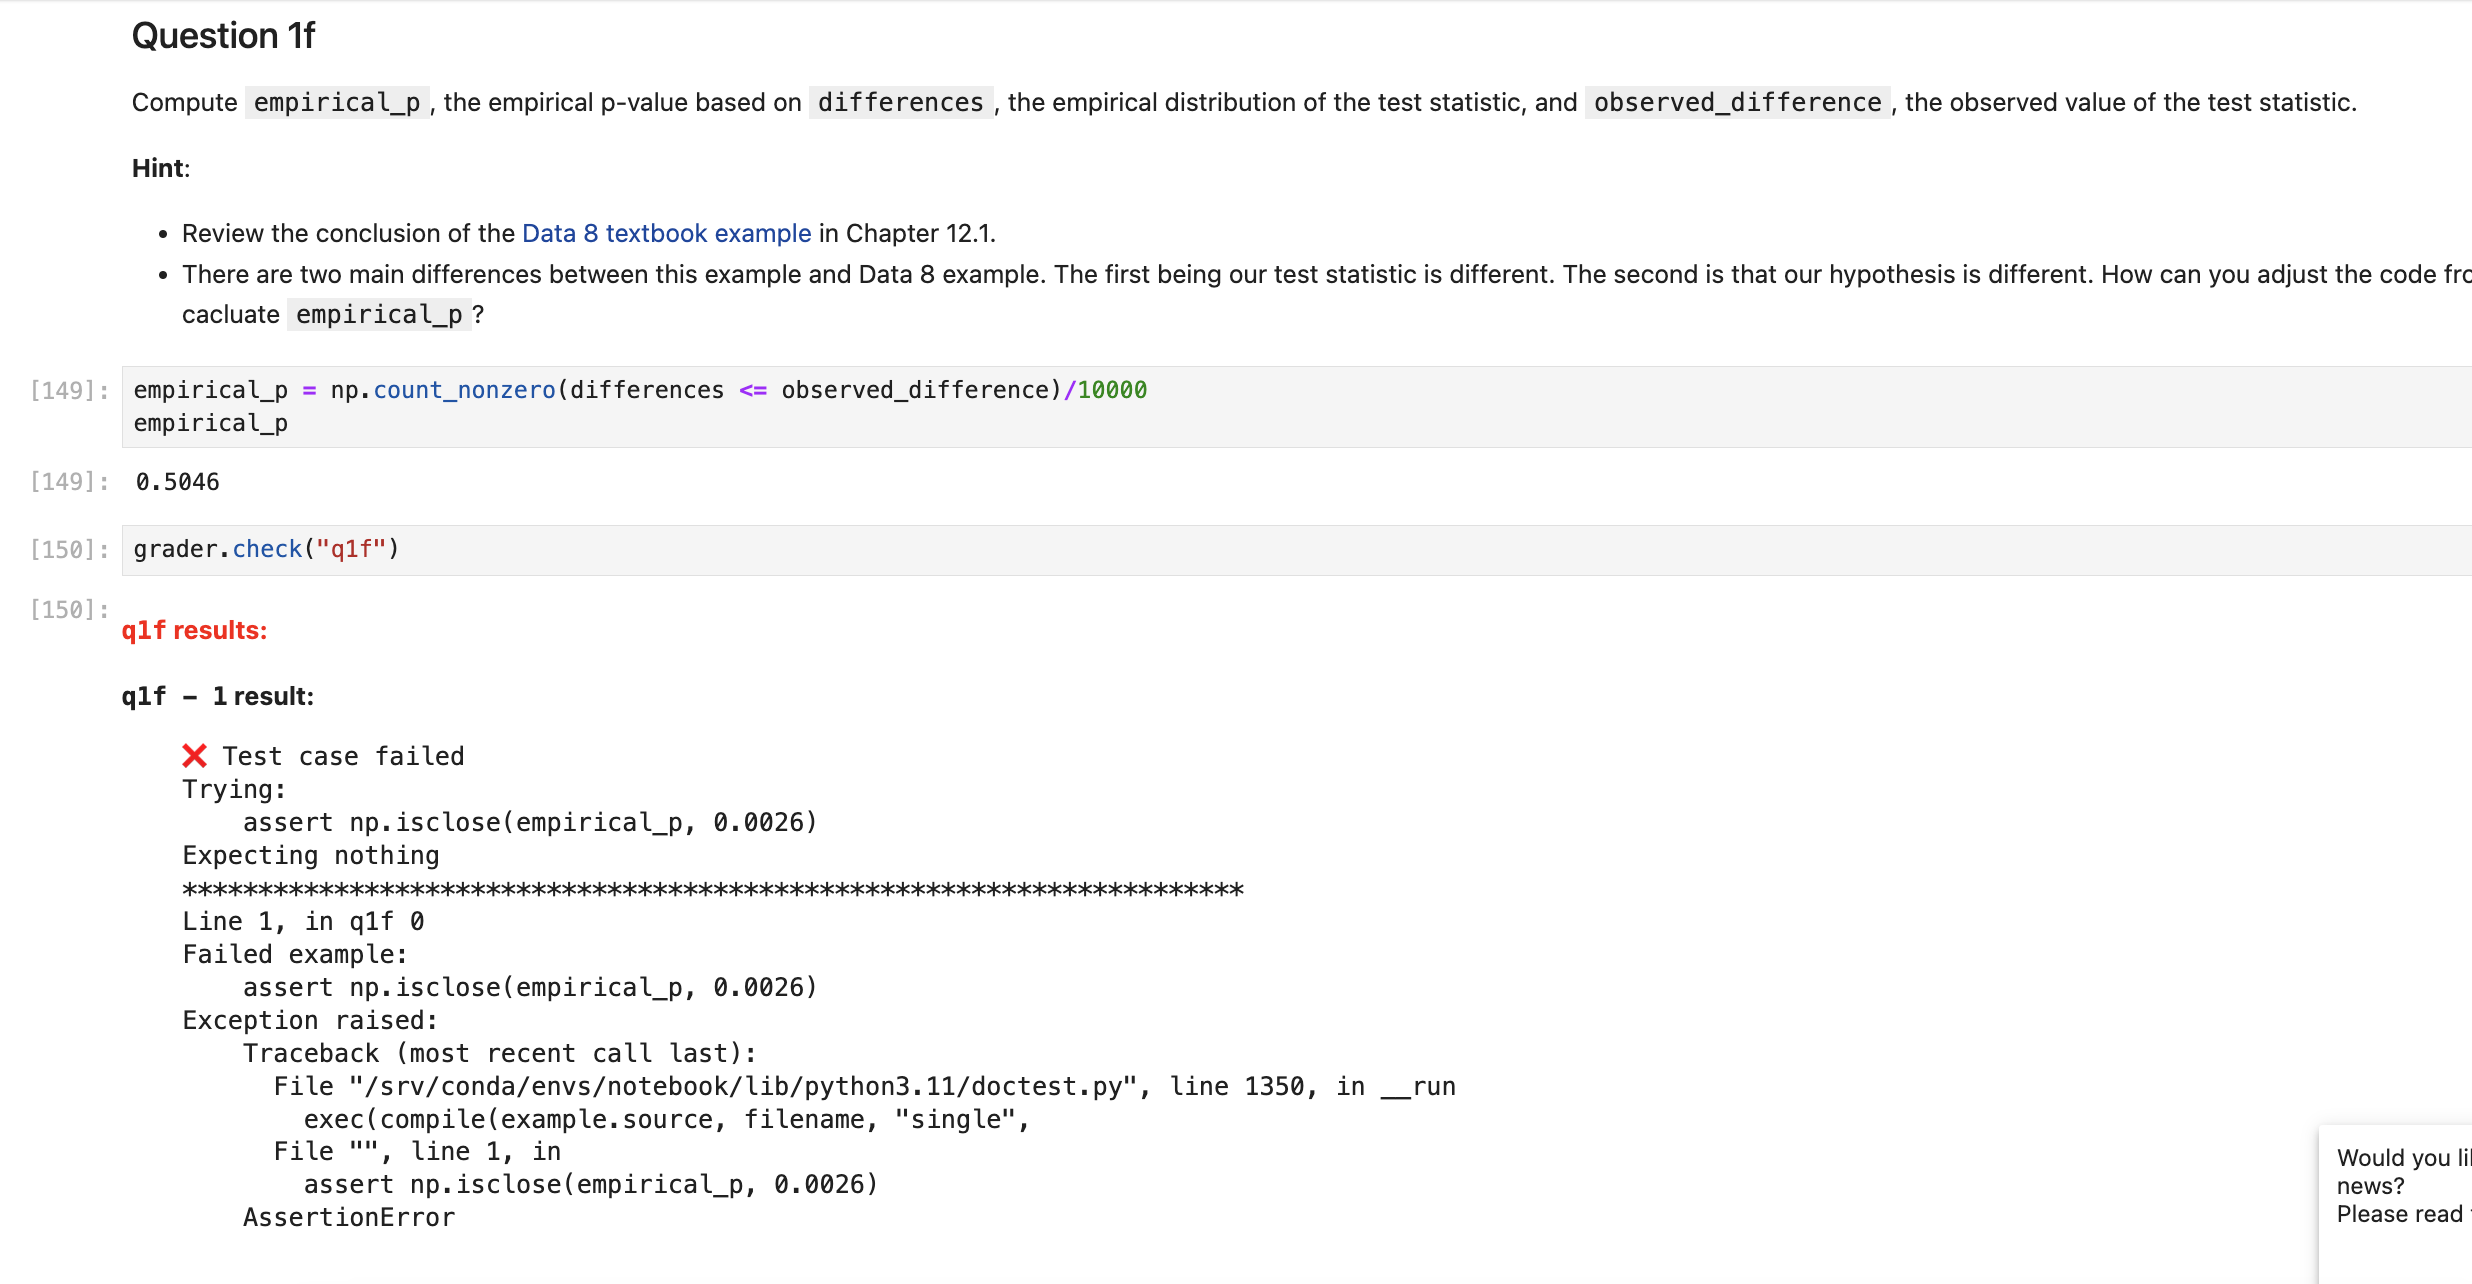Click the 0.5046 output value

tap(177, 482)
